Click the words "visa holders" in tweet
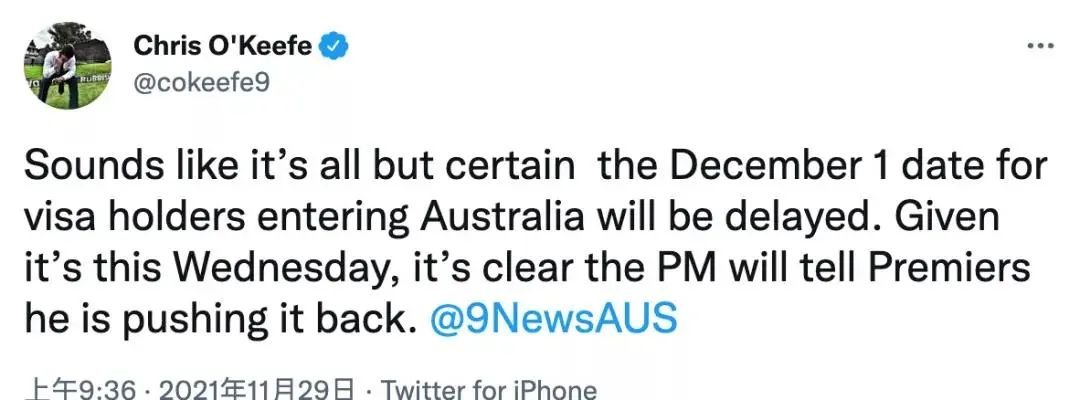Screen dimensions: 1080x400 pos(134,216)
